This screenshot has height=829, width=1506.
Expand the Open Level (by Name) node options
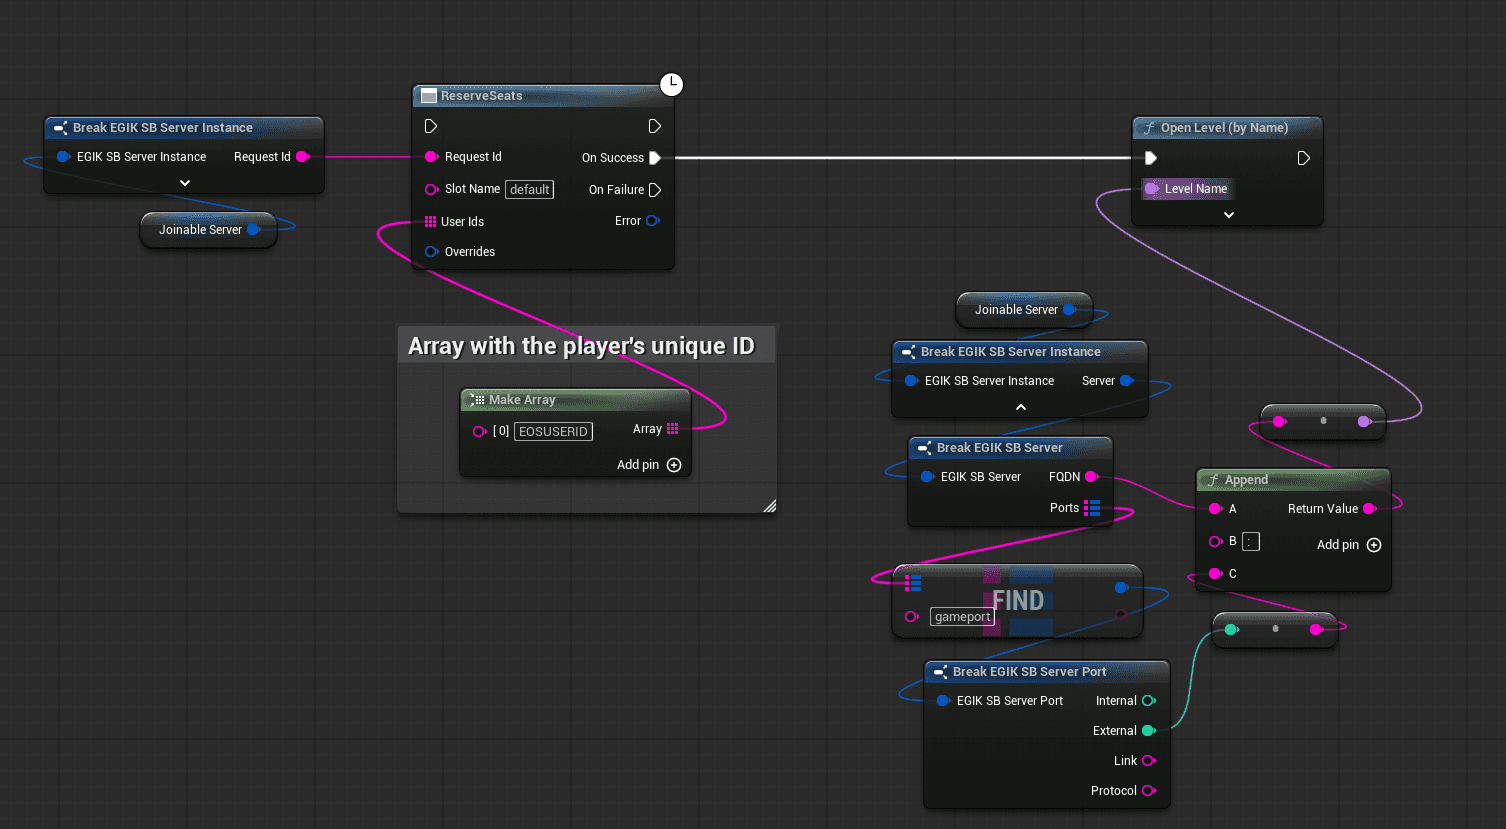click(1229, 215)
